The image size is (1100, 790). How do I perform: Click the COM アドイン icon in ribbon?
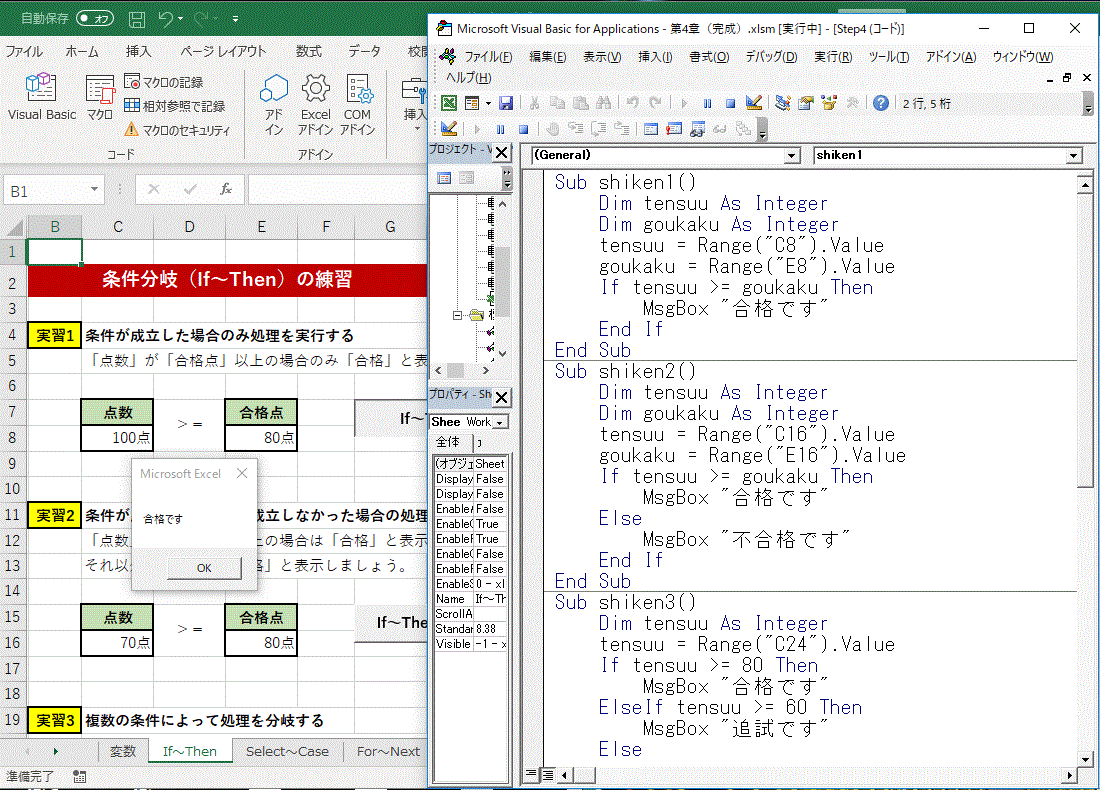(358, 105)
